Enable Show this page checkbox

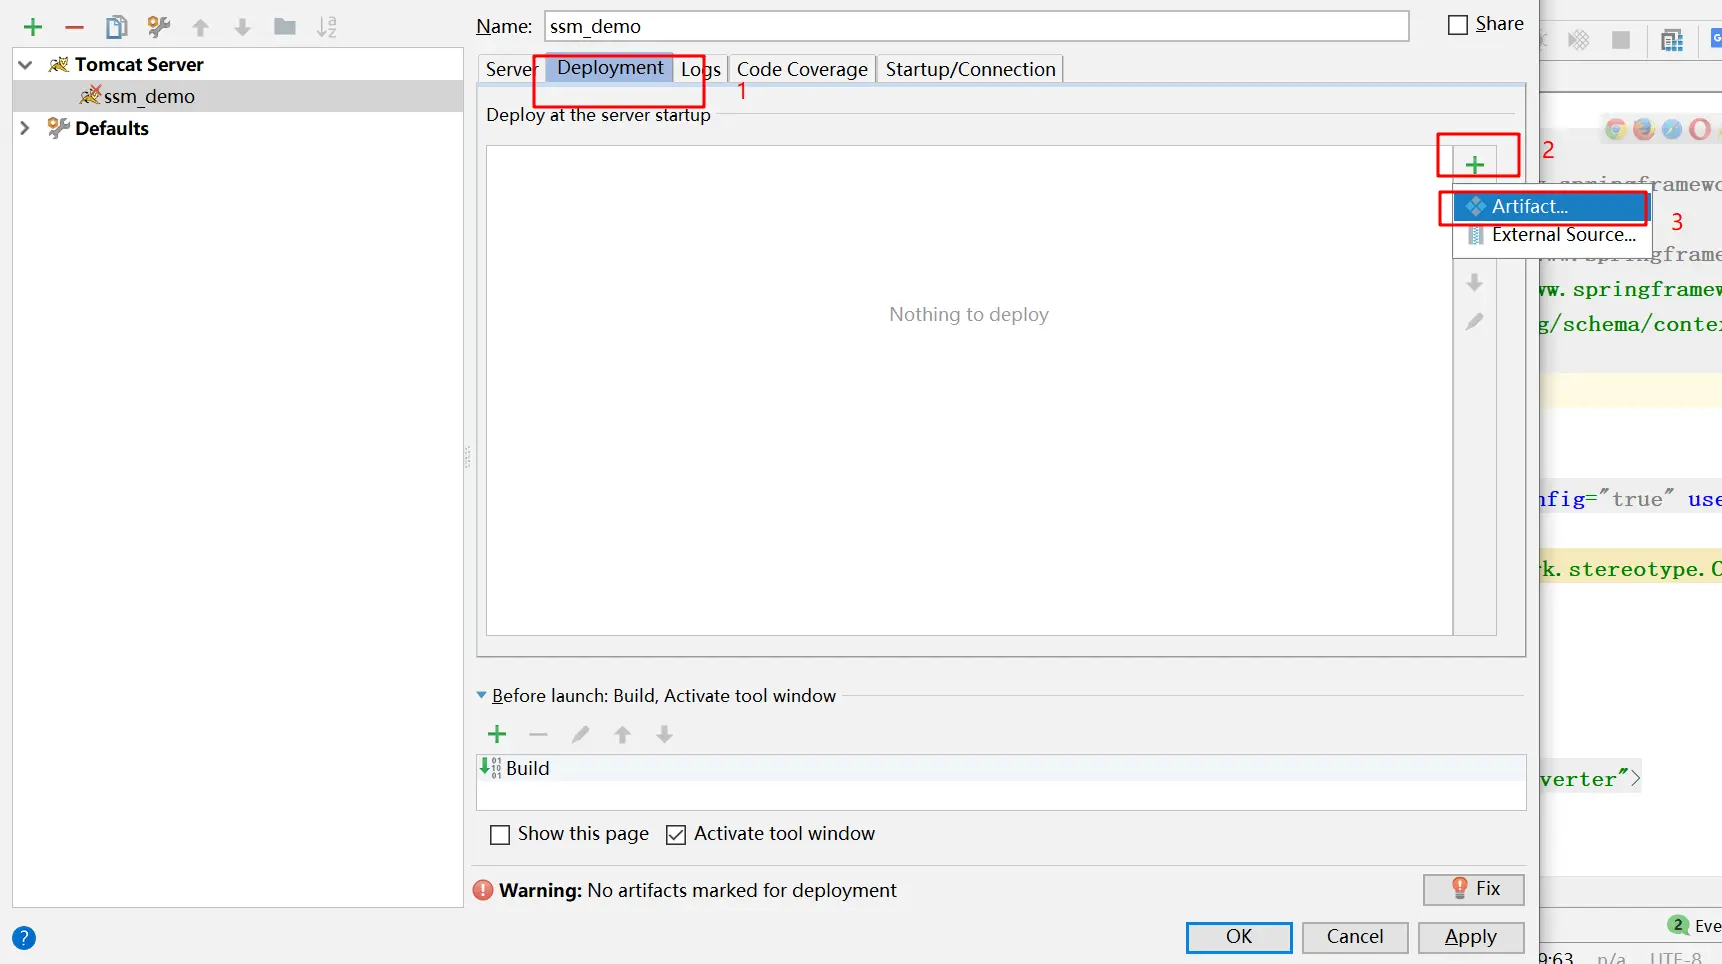click(500, 835)
